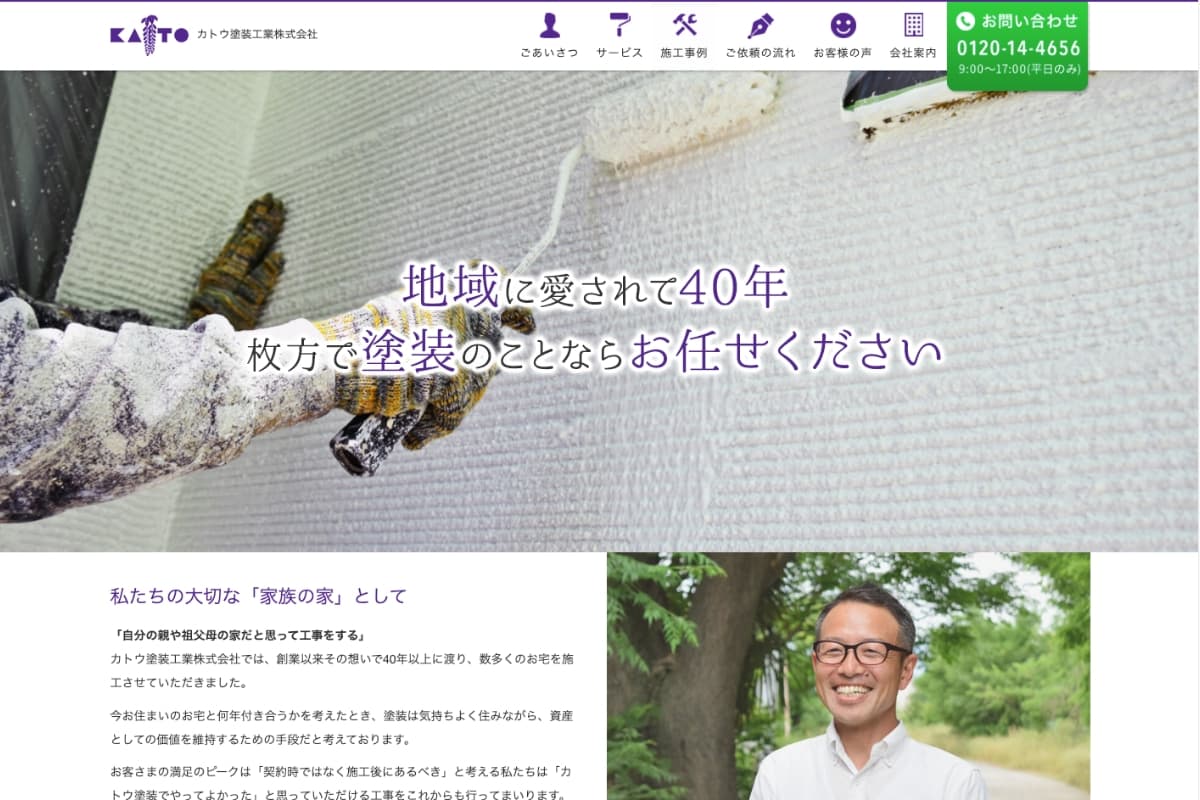1200x800 pixels.
Task: Click the paint roller icon above サービス
Action: [620, 25]
